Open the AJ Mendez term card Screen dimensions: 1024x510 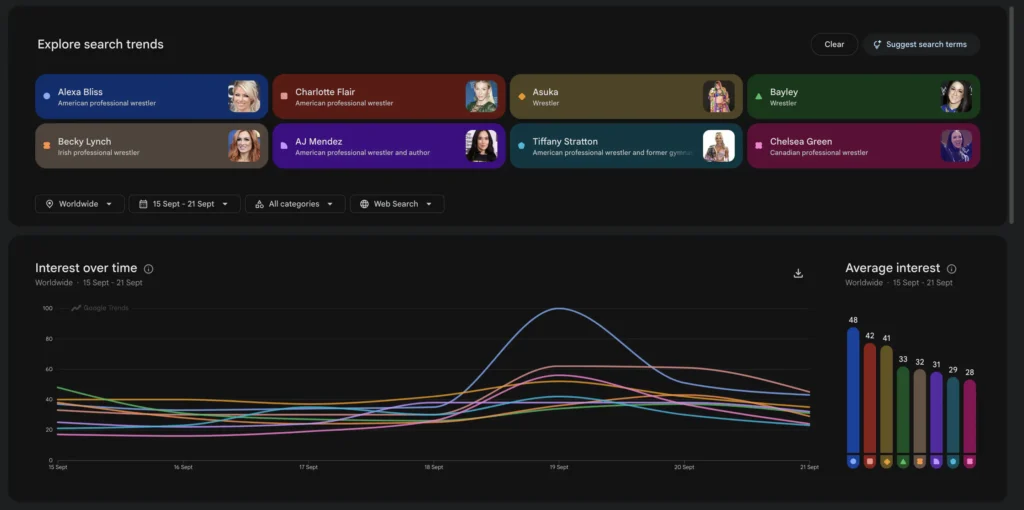pyautogui.click(x=389, y=146)
